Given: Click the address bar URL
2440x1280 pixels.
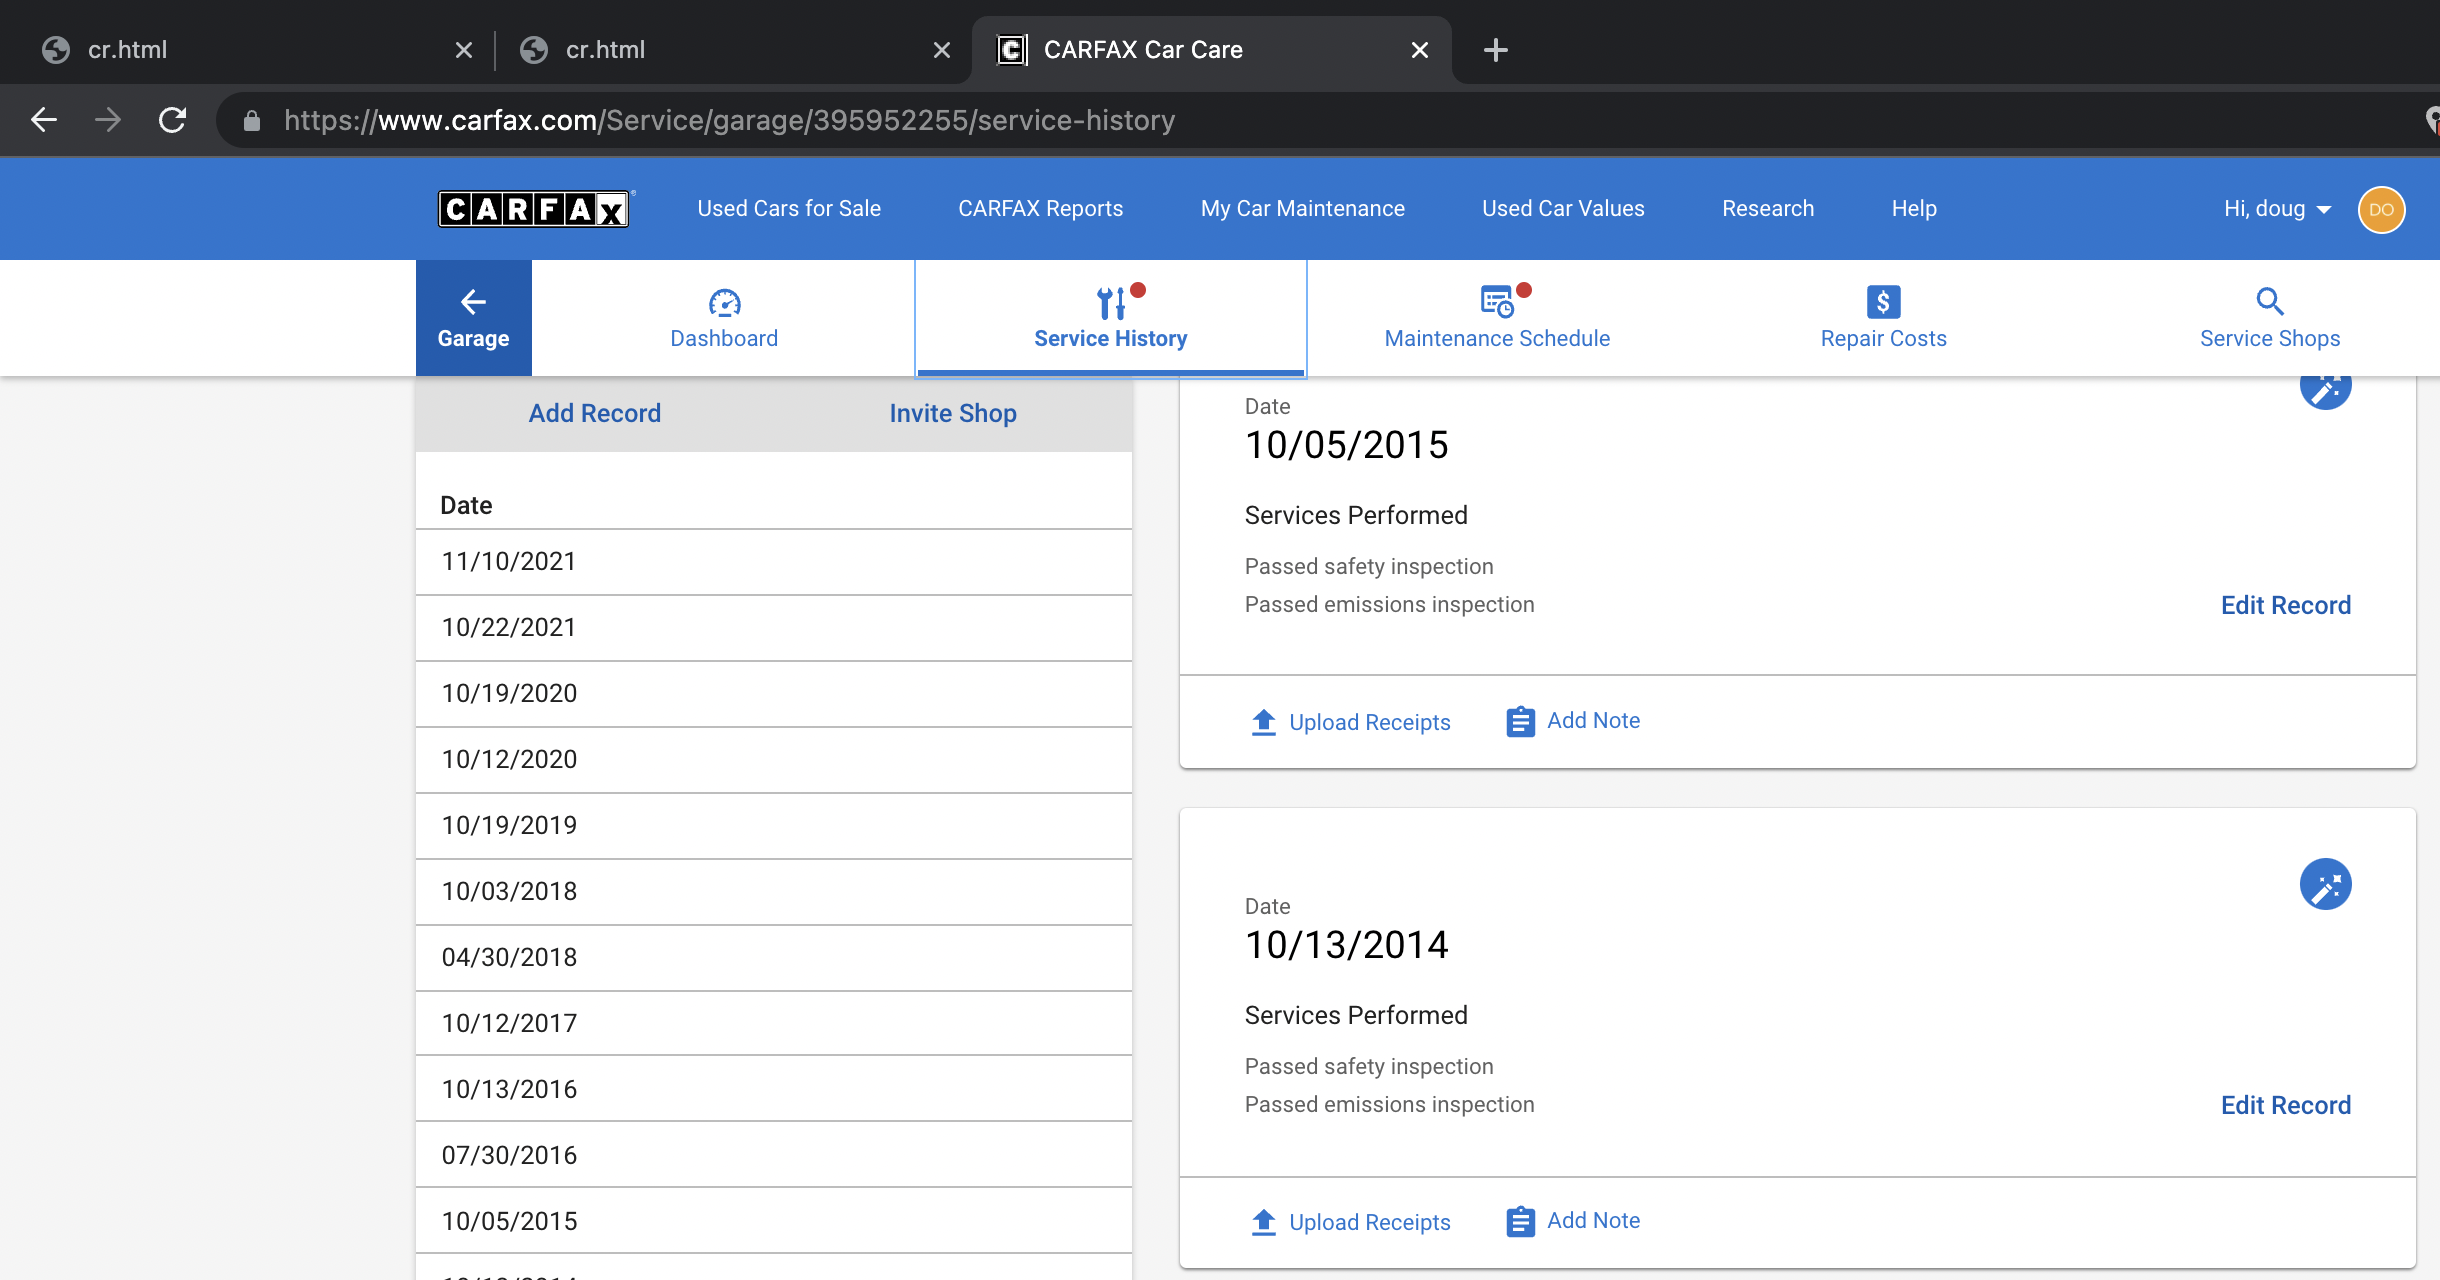Looking at the screenshot, I should tap(729, 120).
